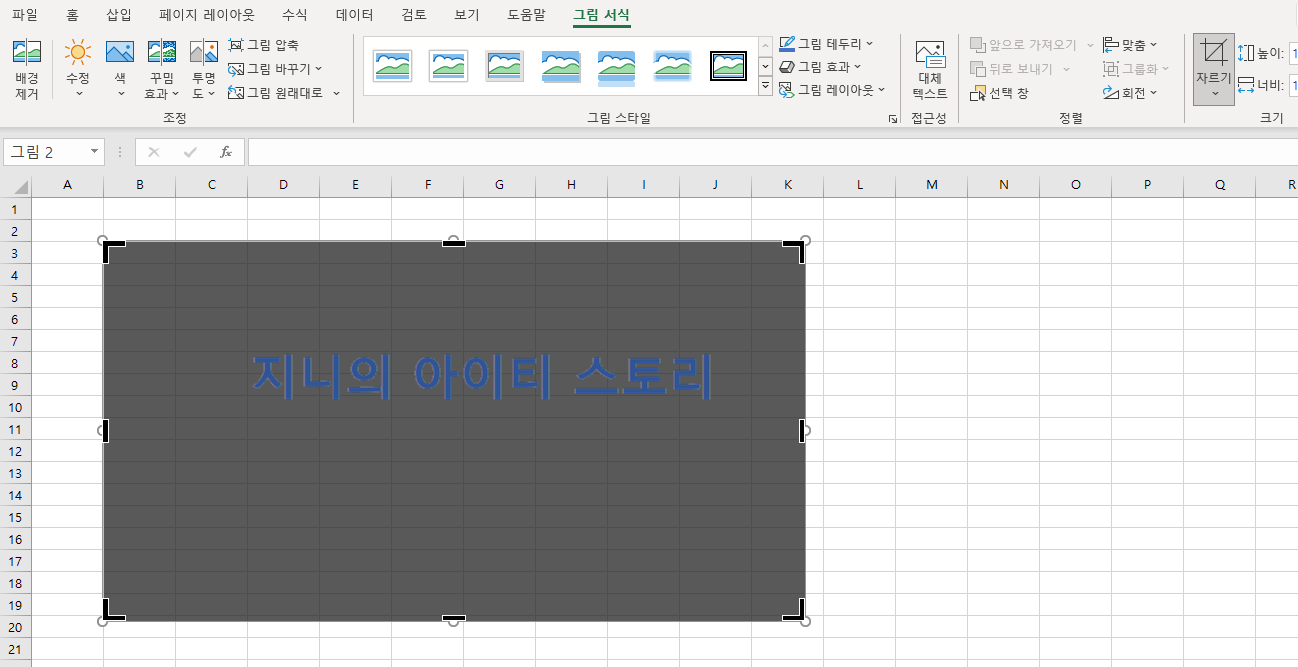1298x667 pixels.
Task: Select the sixth picture style thumbnail
Action: (x=673, y=66)
